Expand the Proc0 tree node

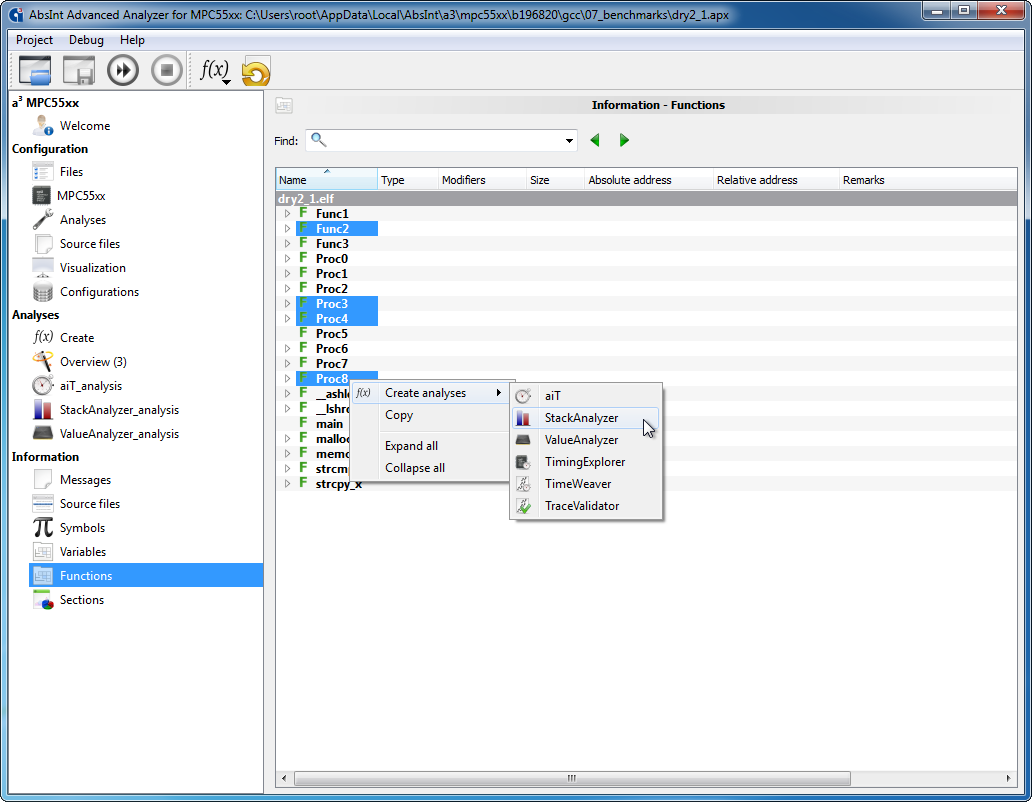tap(287, 259)
